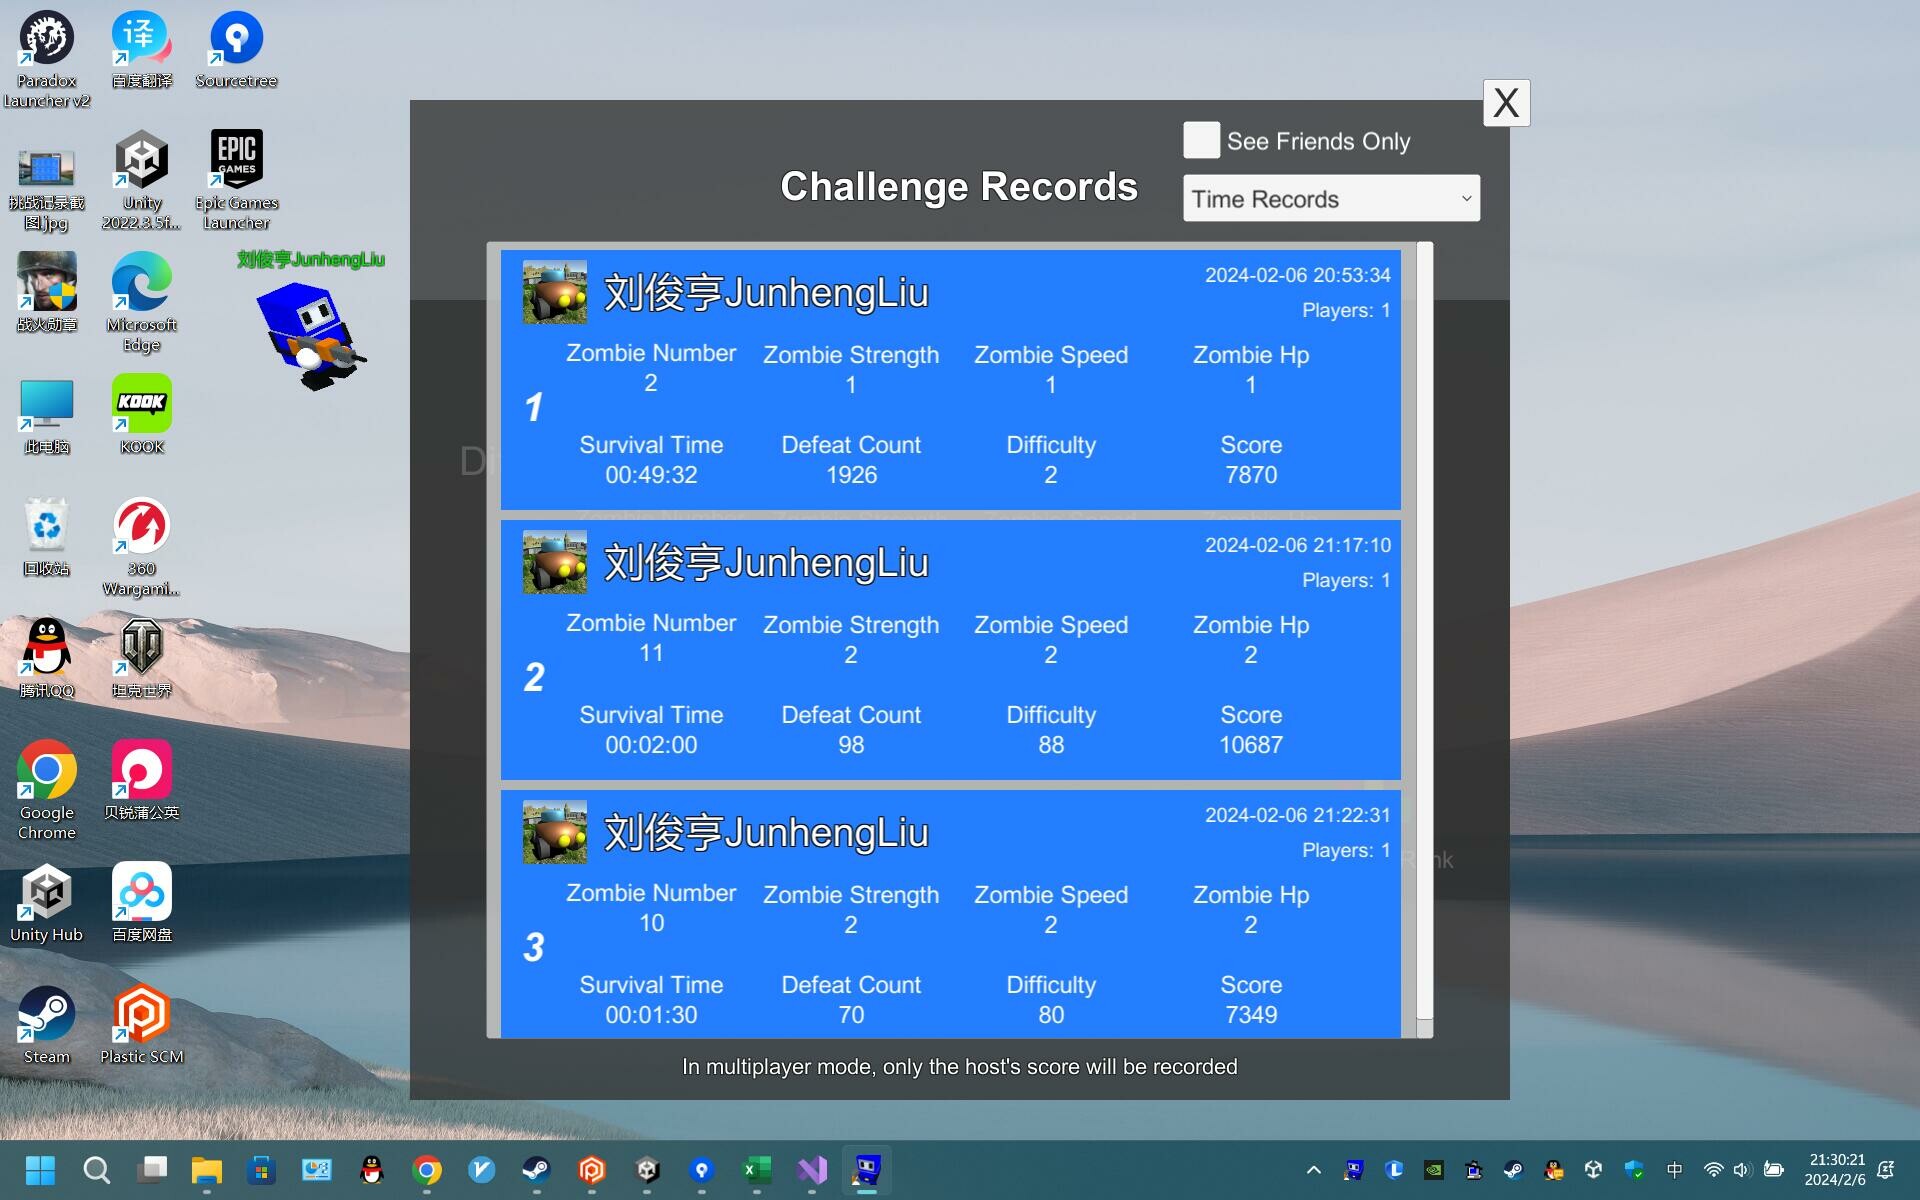The image size is (1920, 1200).
Task: Launch Google Chrome from the taskbar
Action: point(427,1170)
